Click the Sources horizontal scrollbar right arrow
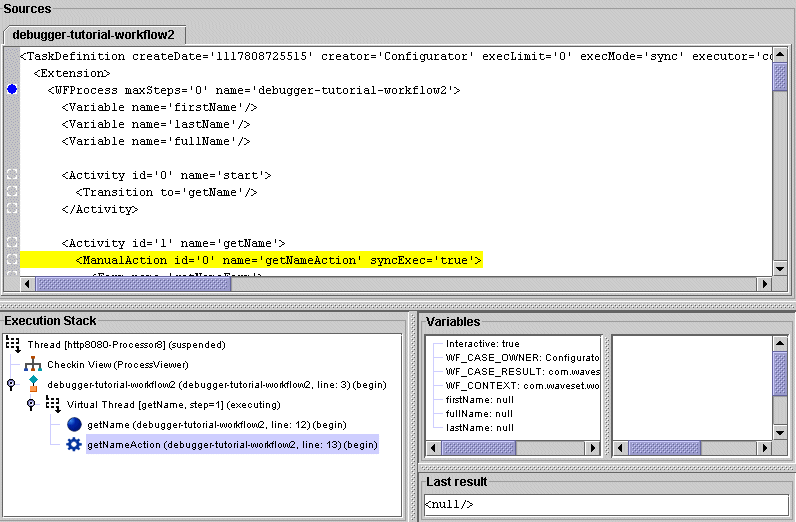The width and height of the screenshot is (796, 522). pos(764,284)
